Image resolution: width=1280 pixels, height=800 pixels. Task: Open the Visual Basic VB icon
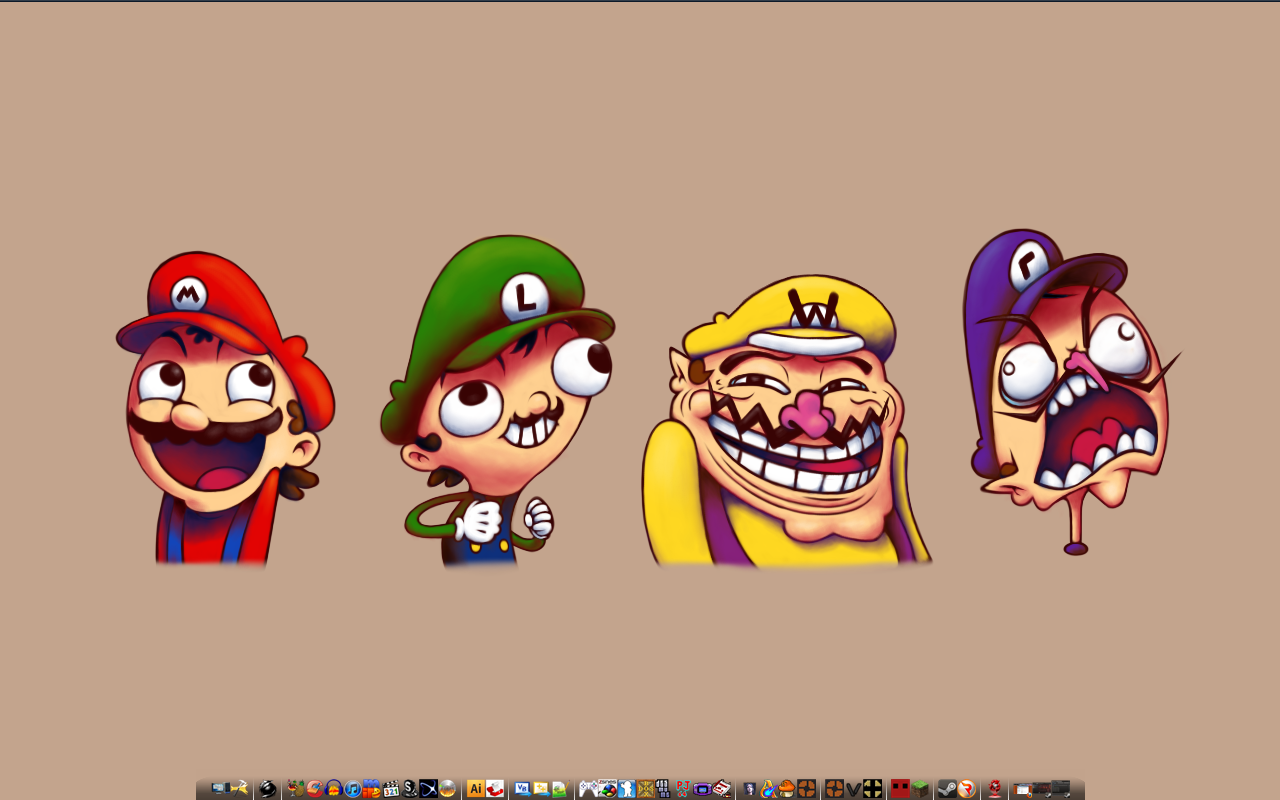[522, 789]
